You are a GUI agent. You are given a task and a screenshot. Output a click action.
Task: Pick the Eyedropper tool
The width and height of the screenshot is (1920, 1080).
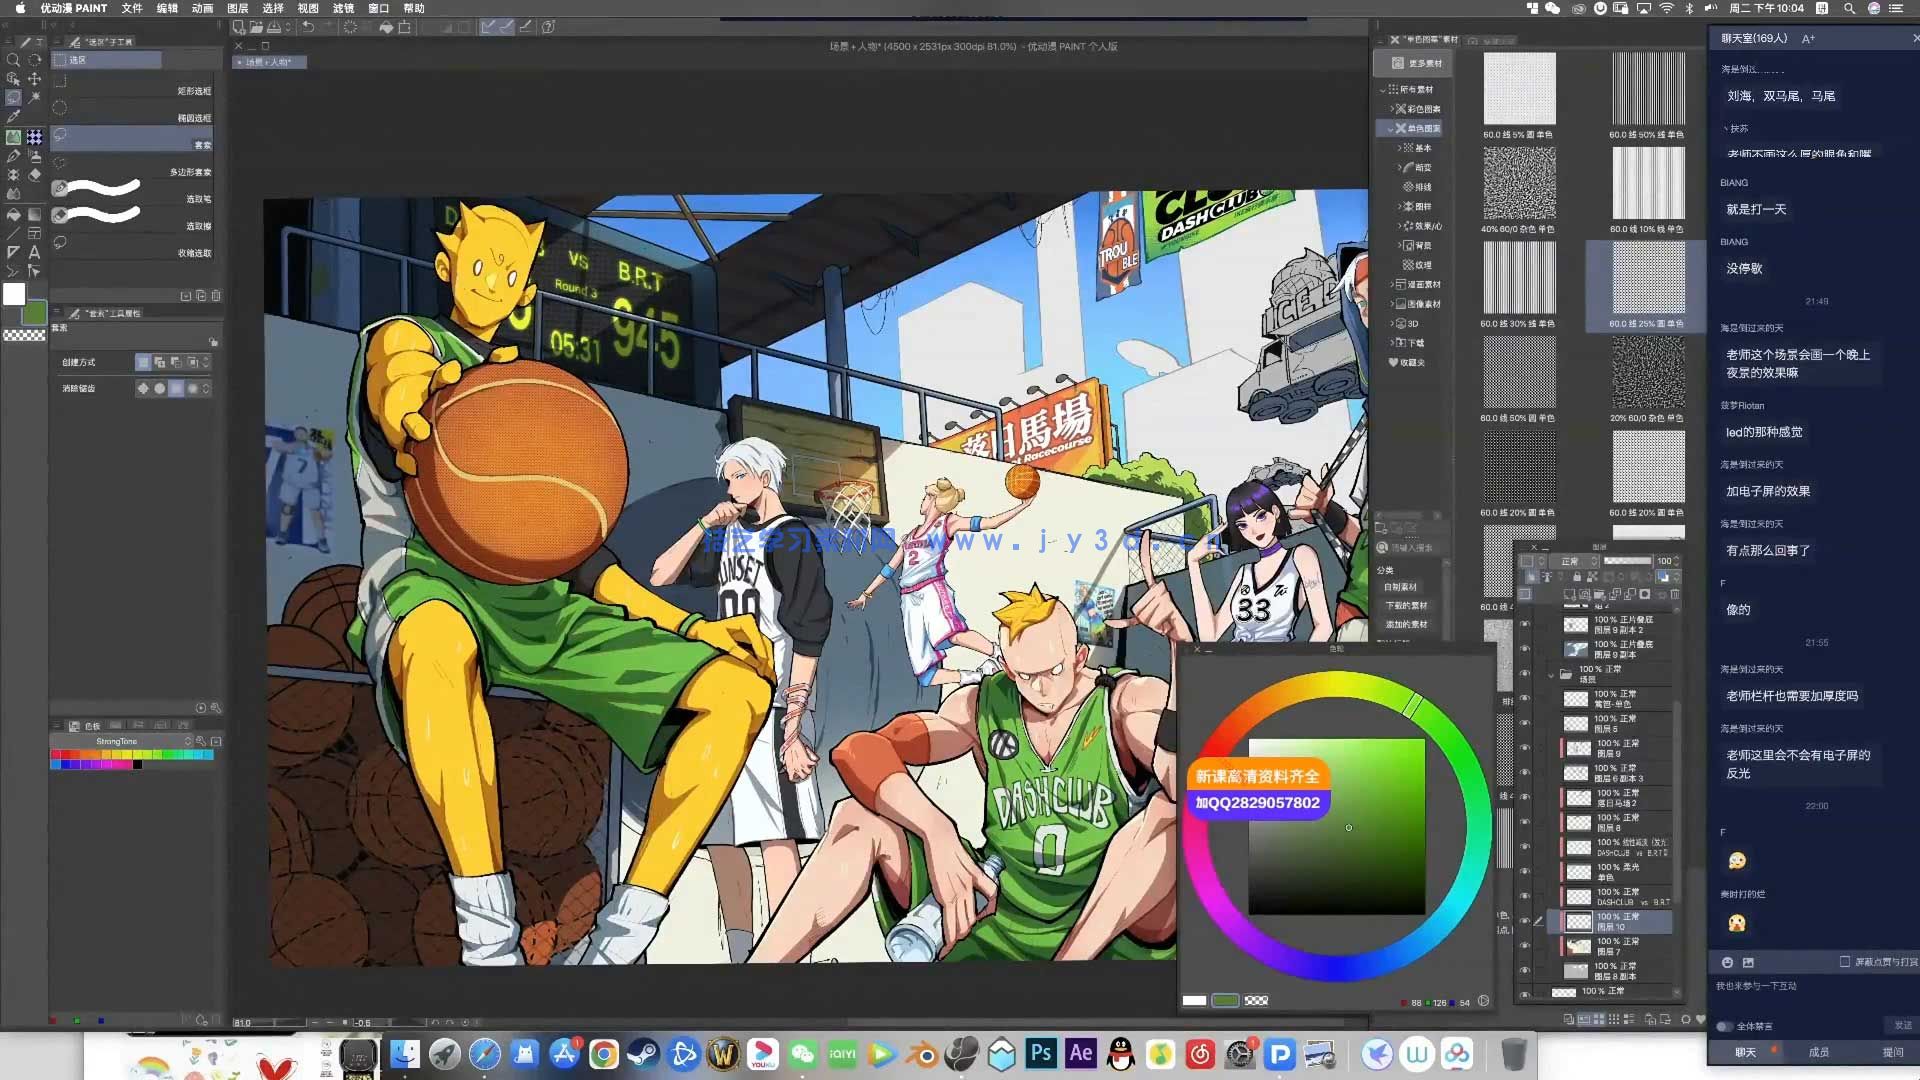[x=13, y=117]
